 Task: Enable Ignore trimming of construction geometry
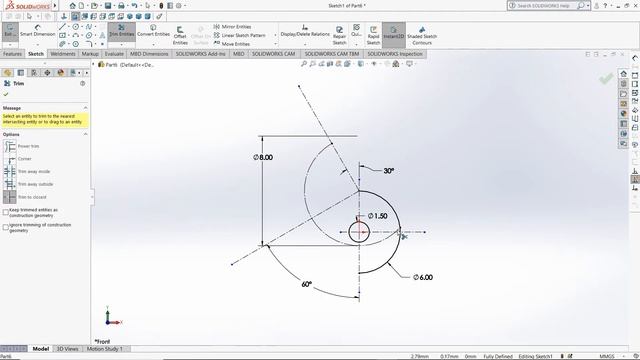click(x=6, y=227)
